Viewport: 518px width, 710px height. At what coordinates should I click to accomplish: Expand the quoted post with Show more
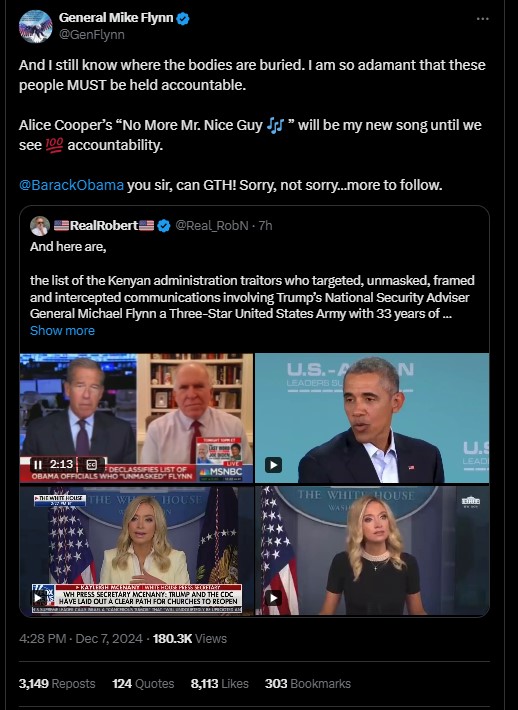pyautogui.click(x=62, y=331)
